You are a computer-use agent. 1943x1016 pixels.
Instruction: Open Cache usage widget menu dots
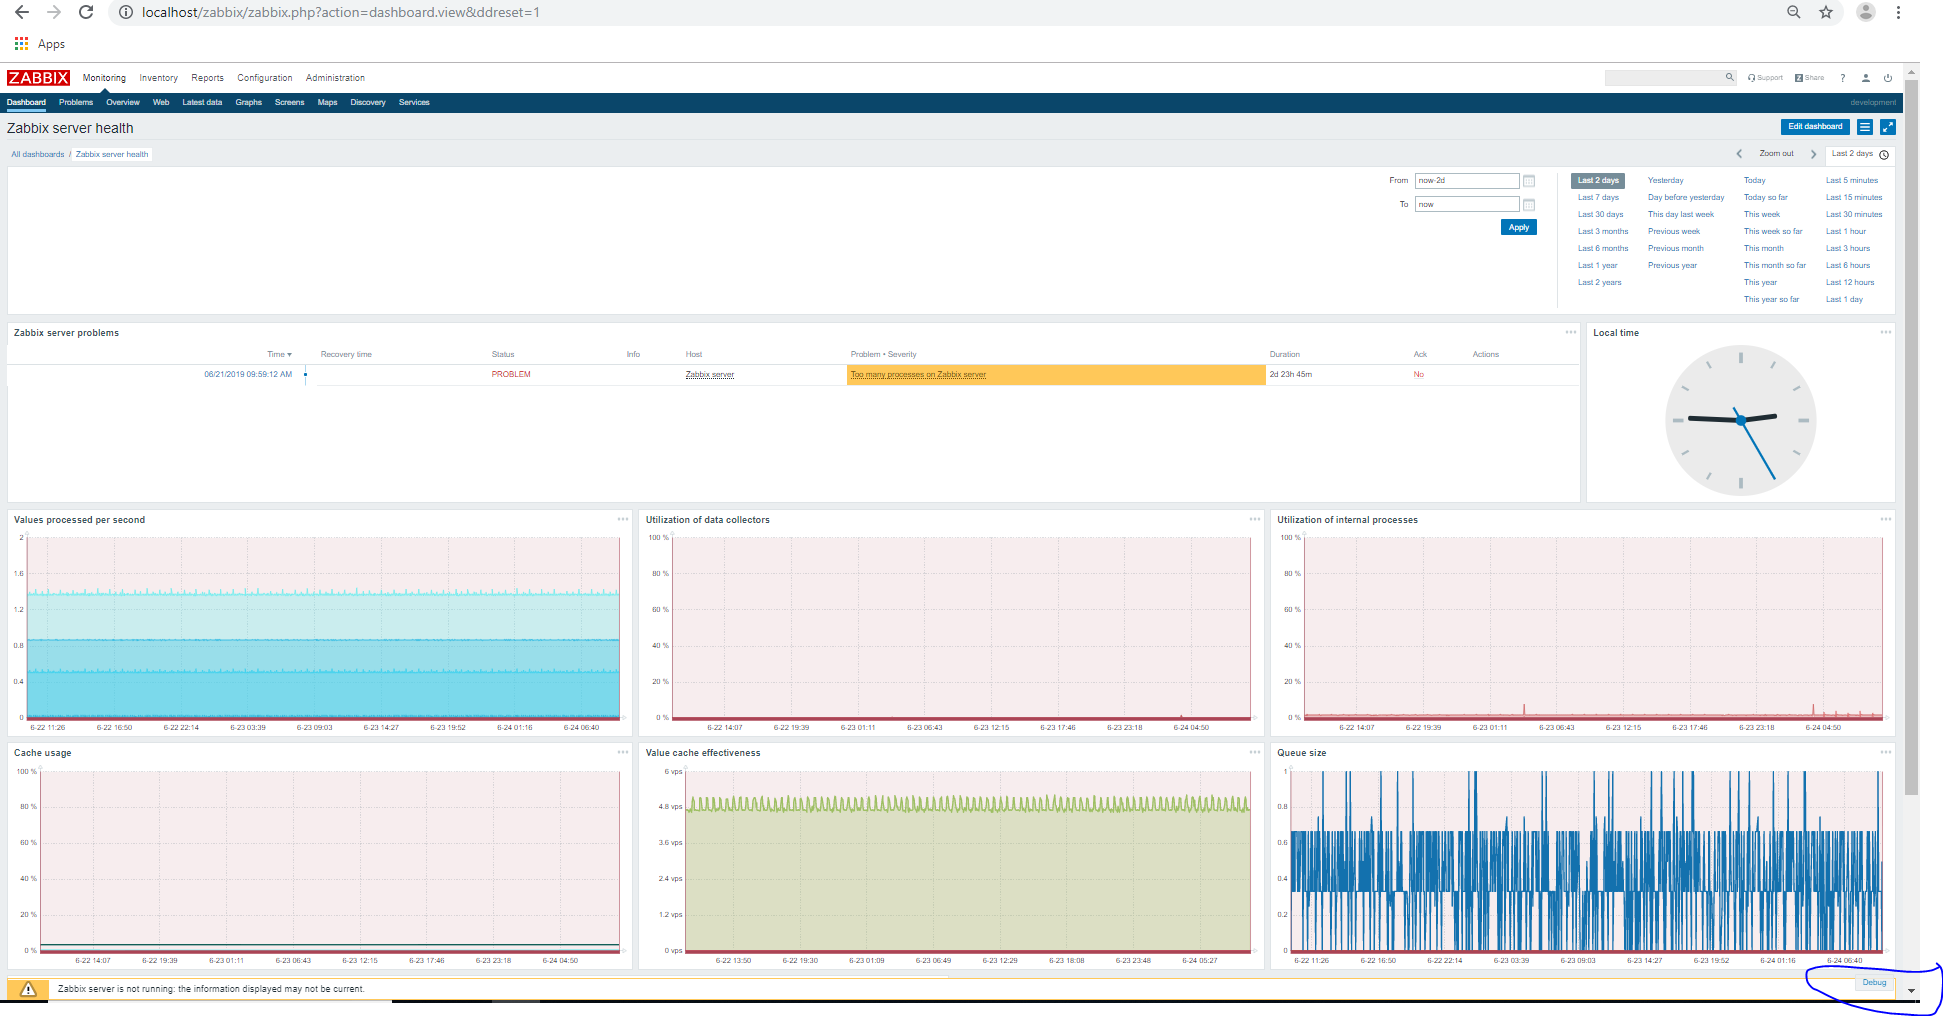(623, 752)
